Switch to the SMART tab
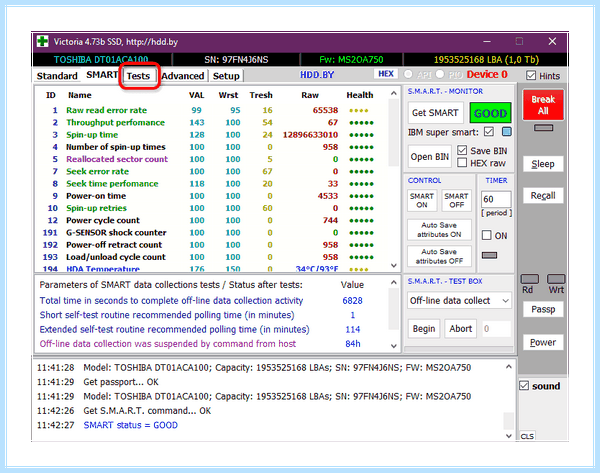This screenshot has width=600, height=473. click(102, 75)
